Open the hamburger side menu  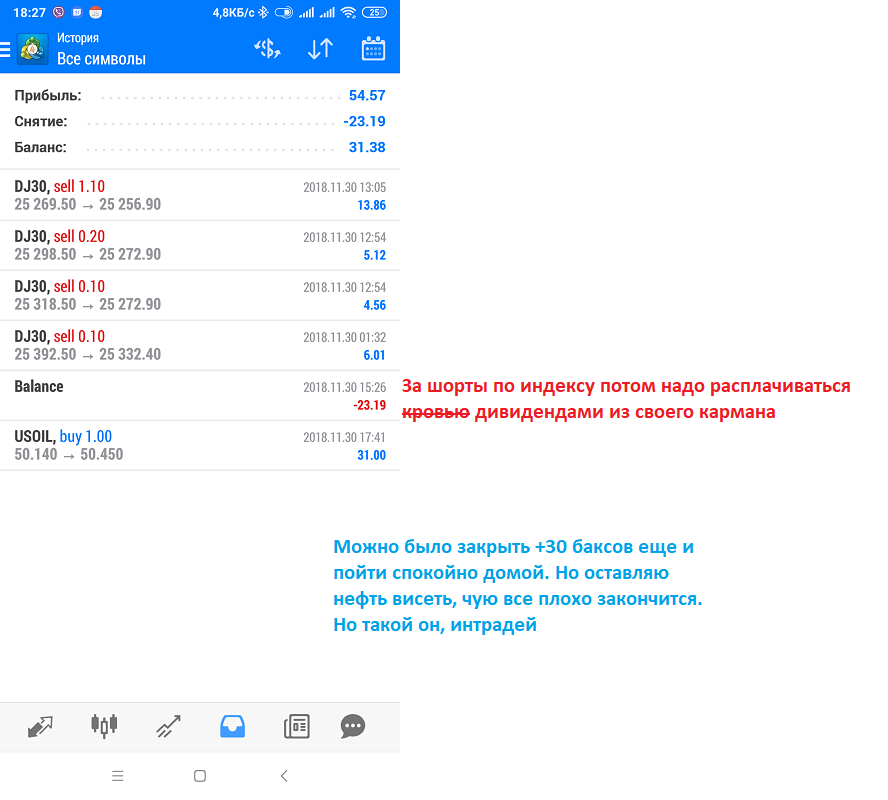point(5,50)
